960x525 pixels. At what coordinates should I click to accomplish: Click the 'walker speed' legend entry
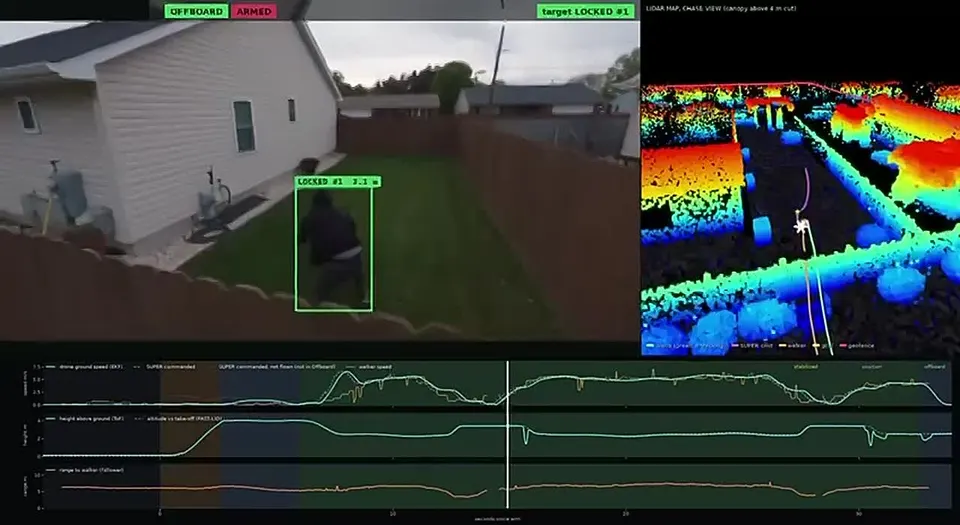tap(369, 367)
